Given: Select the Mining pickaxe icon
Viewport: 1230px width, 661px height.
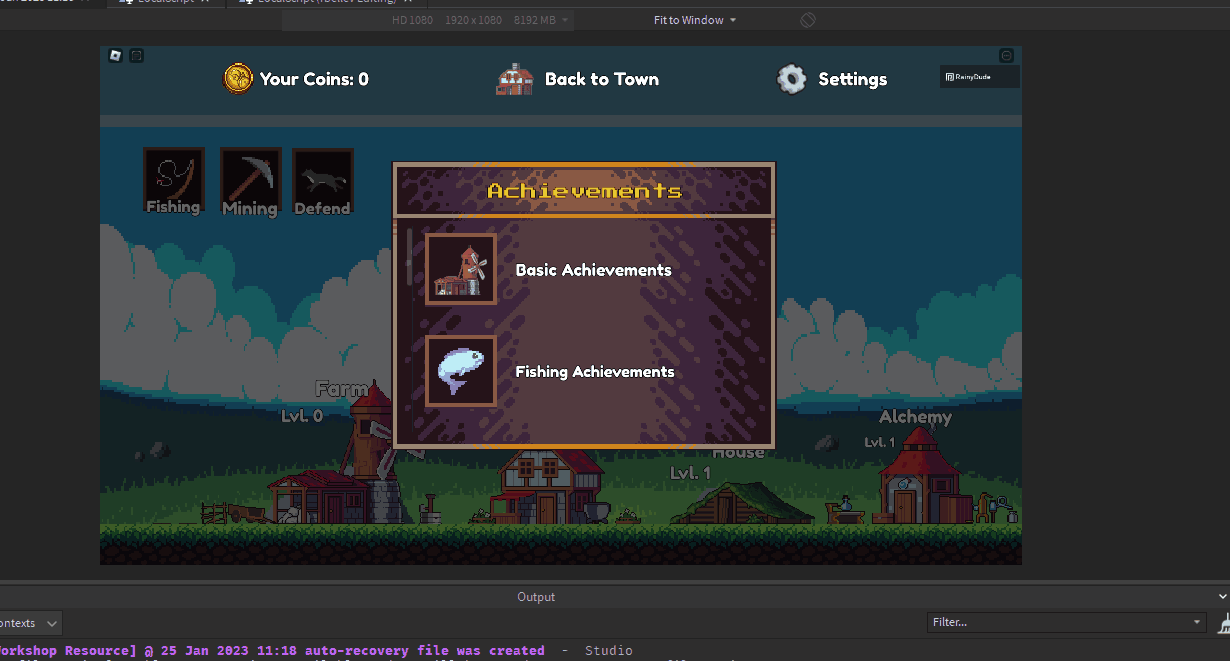Looking at the screenshot, I should pos(250,181).
